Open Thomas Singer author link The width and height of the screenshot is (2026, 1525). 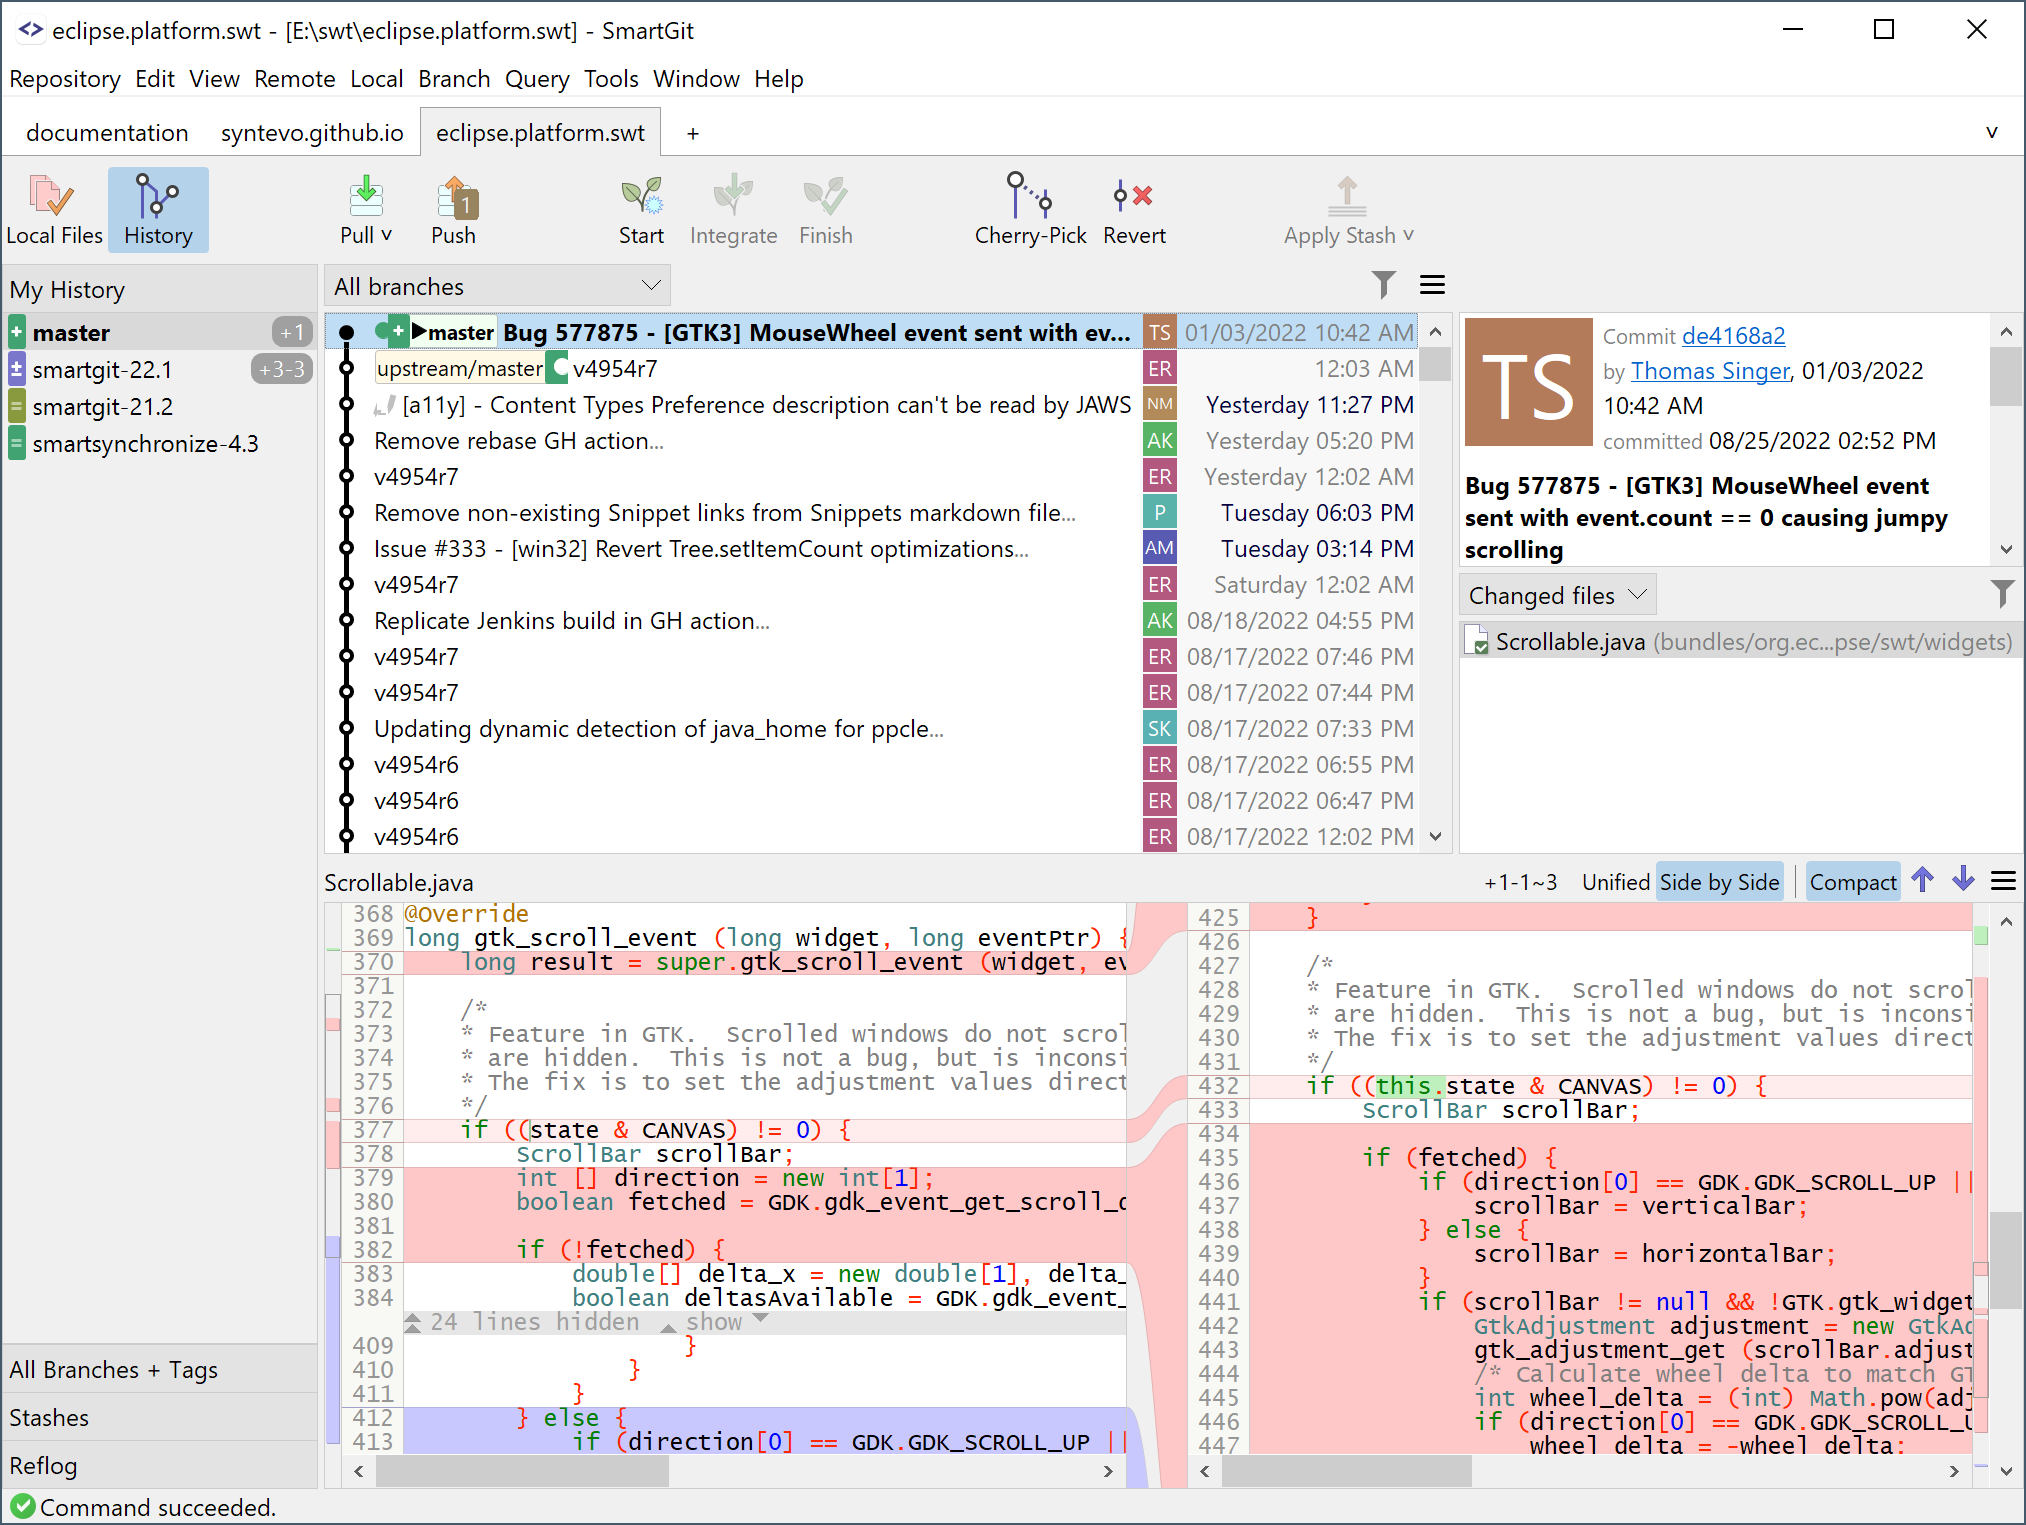[x=1710, y=371]
